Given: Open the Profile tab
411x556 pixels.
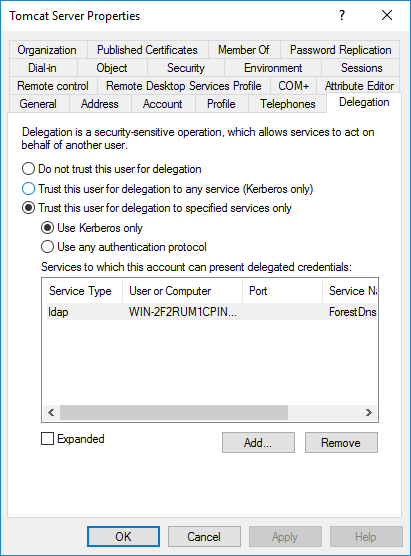Looking at the screenshot, I should pos(221,104).
